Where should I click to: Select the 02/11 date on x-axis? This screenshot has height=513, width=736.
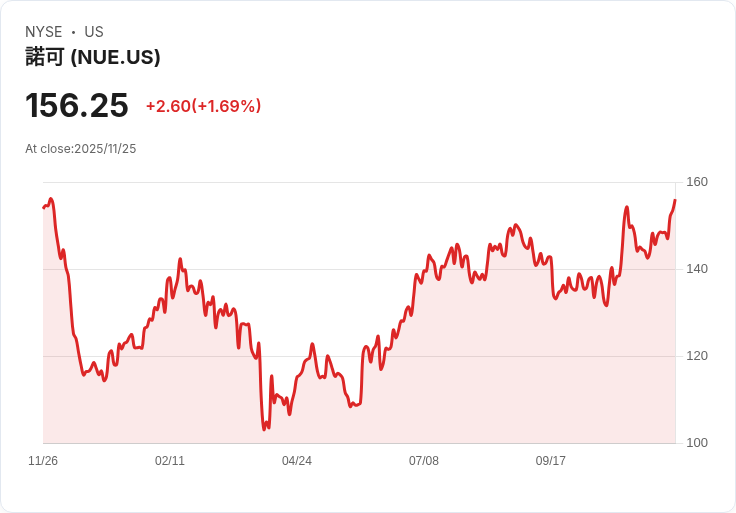pyautogui.click(x=170, y=461)
